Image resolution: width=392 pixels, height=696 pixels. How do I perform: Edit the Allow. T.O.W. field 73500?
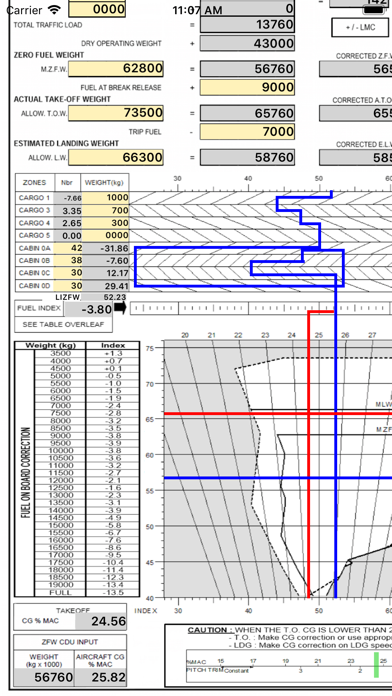tap(116, 113)
